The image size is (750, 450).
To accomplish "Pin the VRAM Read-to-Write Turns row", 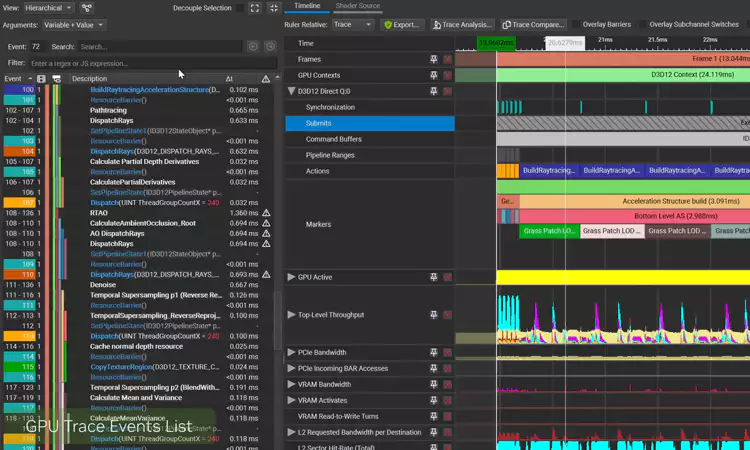I will pyautogui.click(x=433, y=416).
